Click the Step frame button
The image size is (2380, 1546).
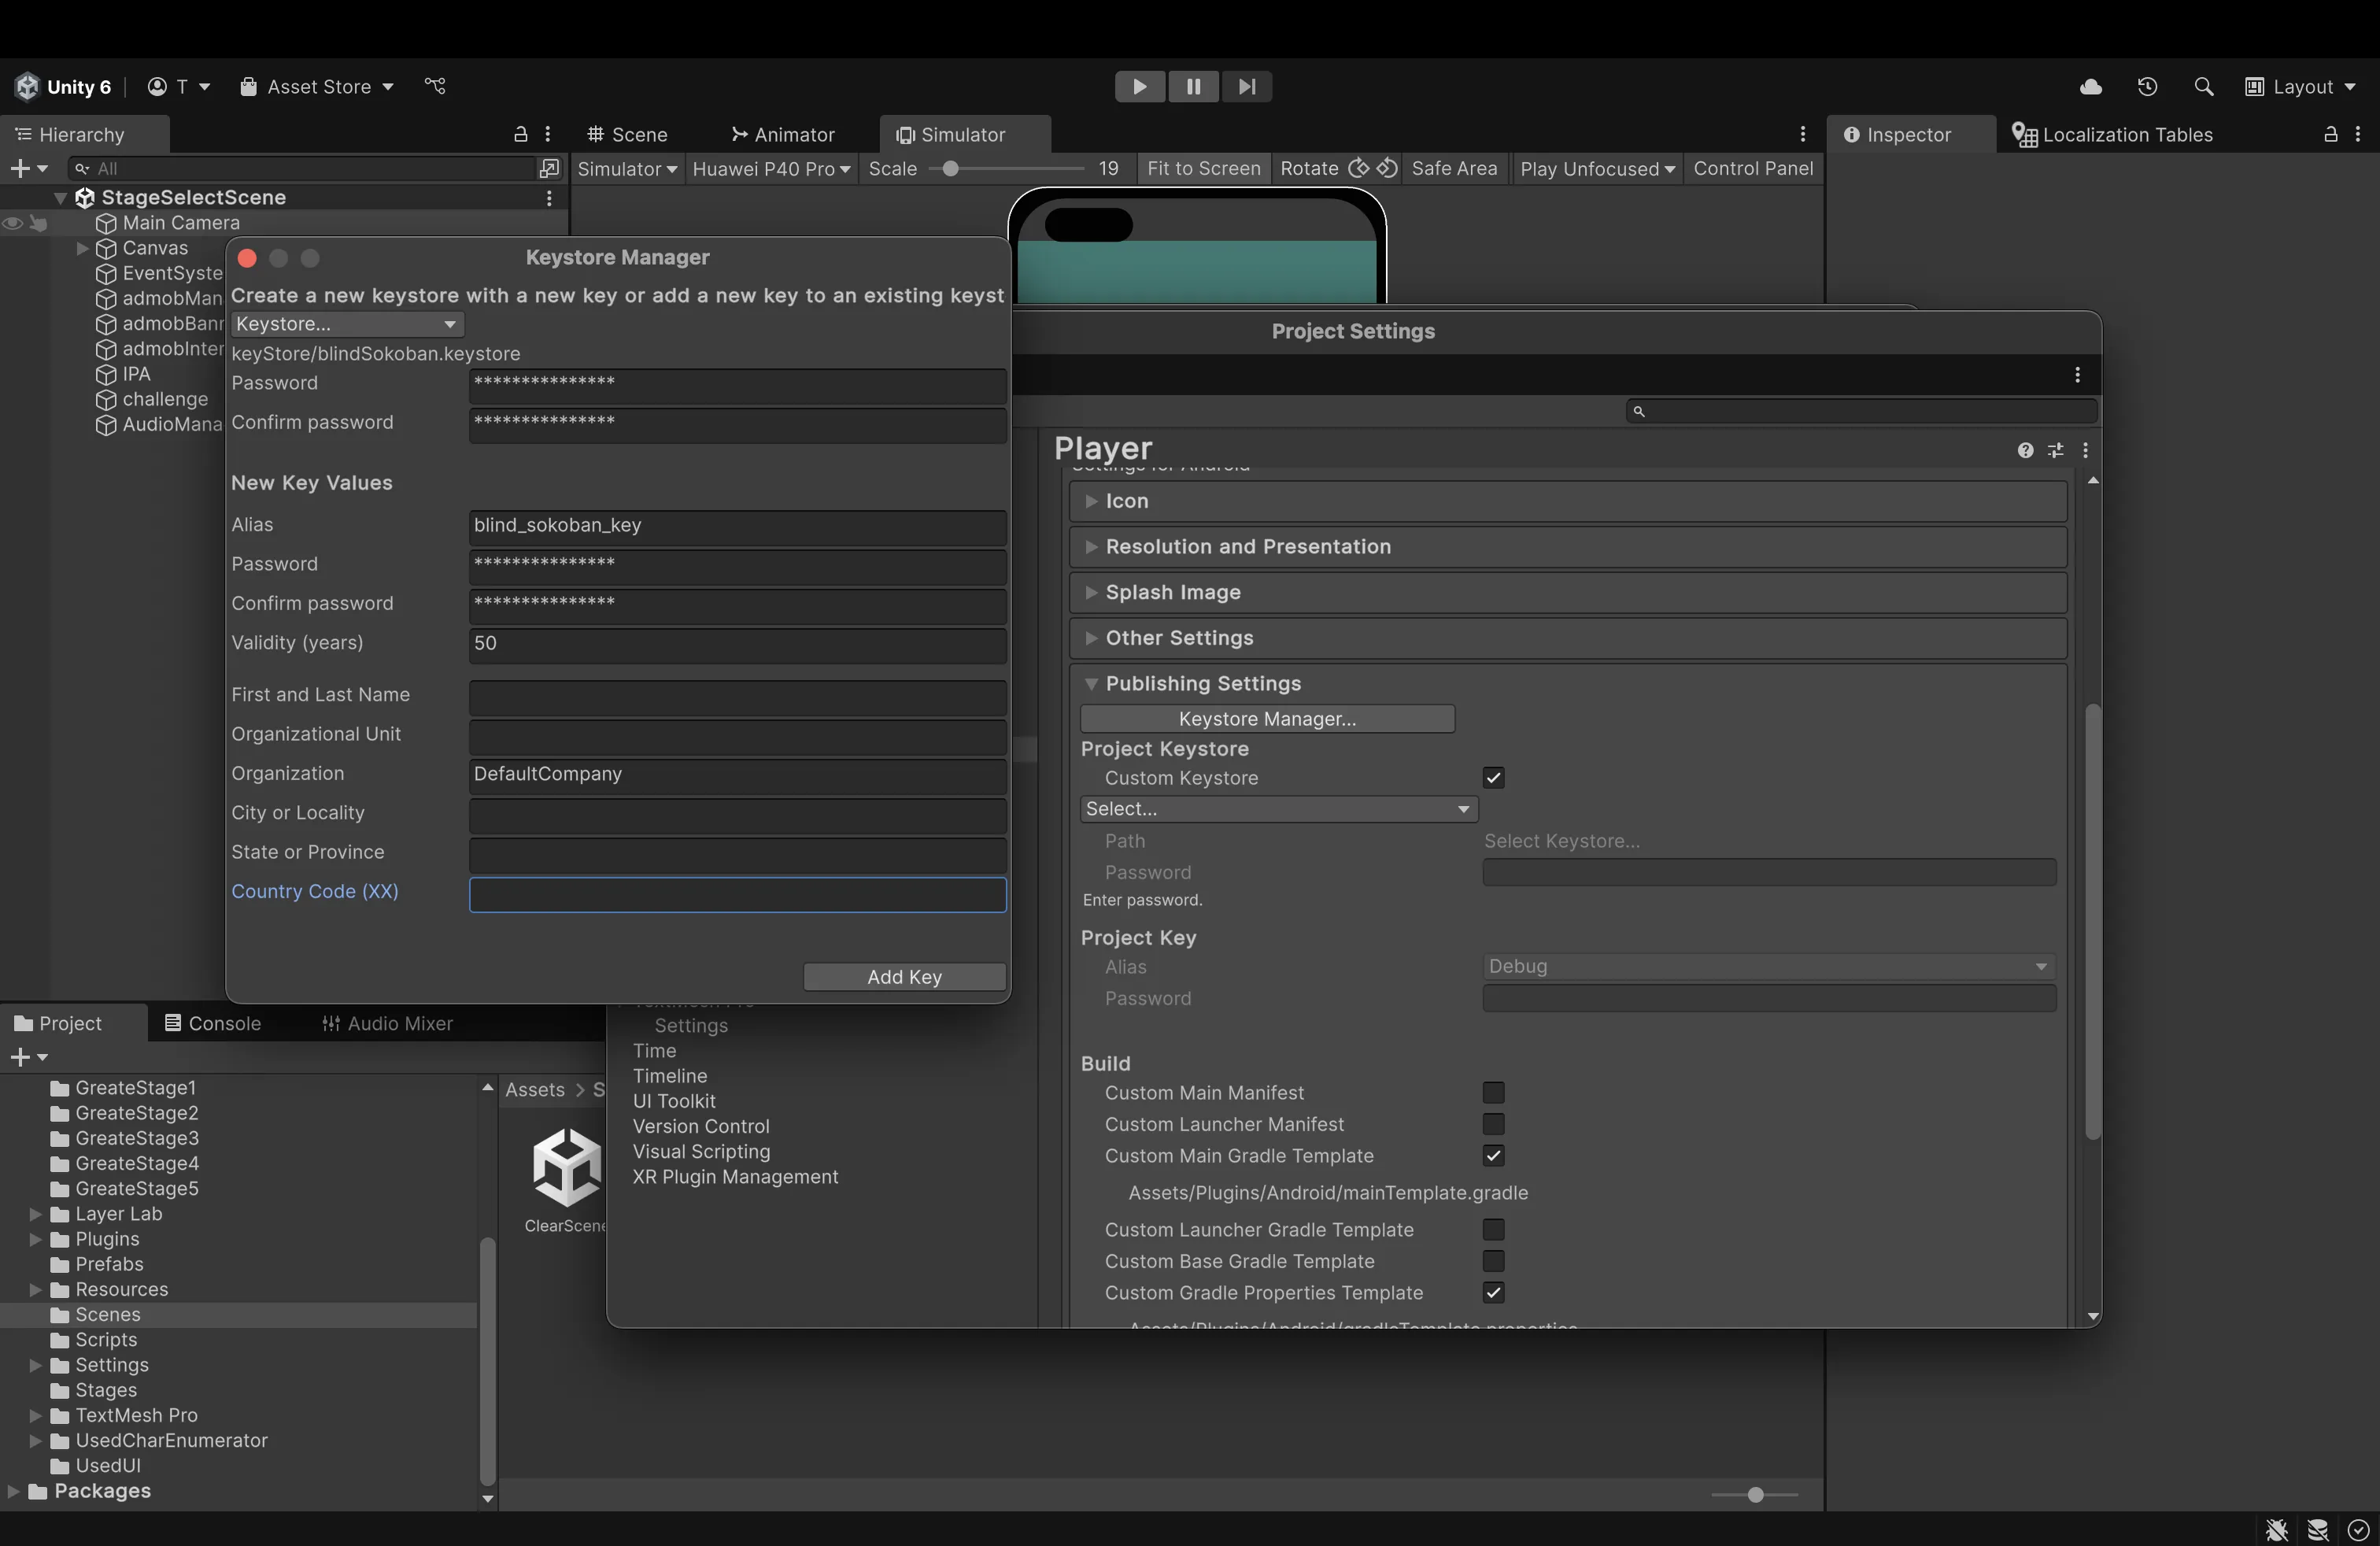[1246, 87]
